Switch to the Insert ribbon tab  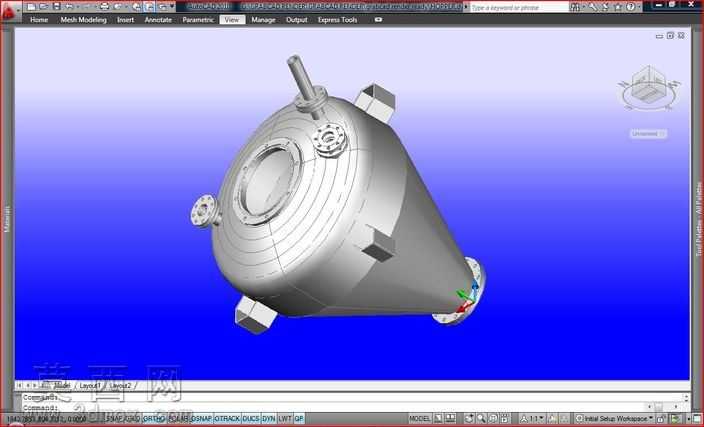(125, 20)
